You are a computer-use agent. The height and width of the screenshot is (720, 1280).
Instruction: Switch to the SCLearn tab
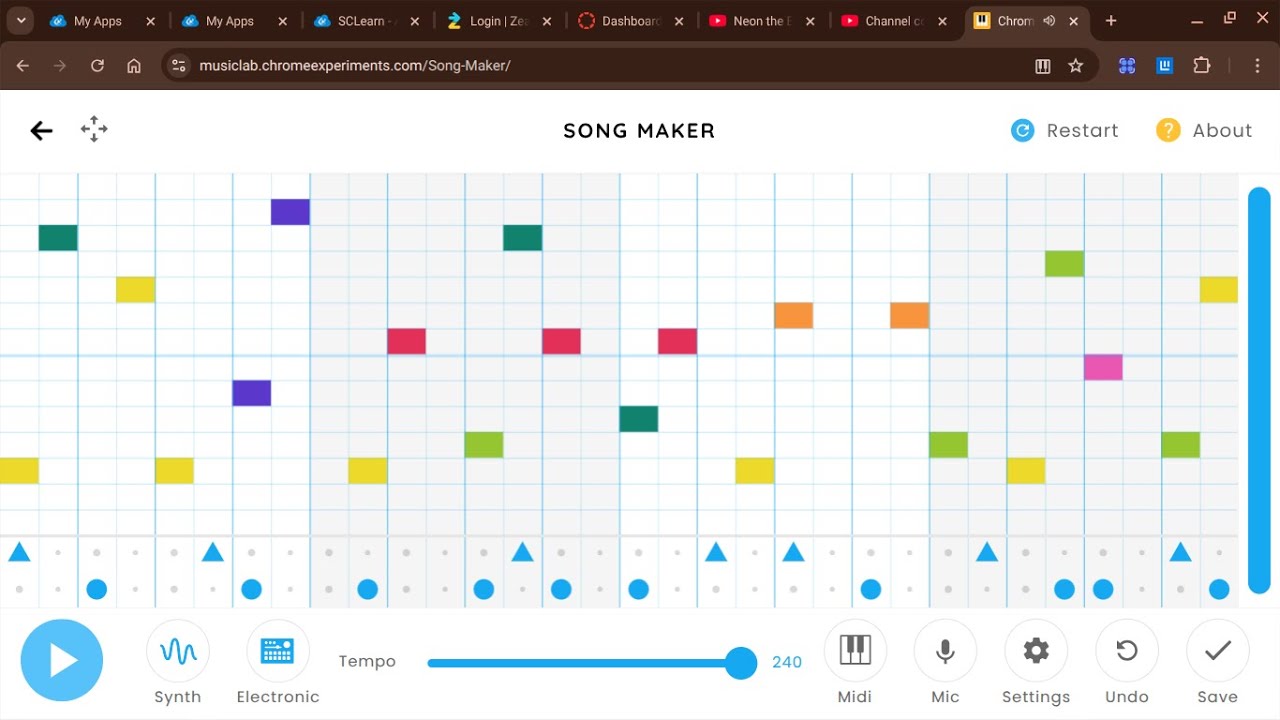(x=367, y=21)
